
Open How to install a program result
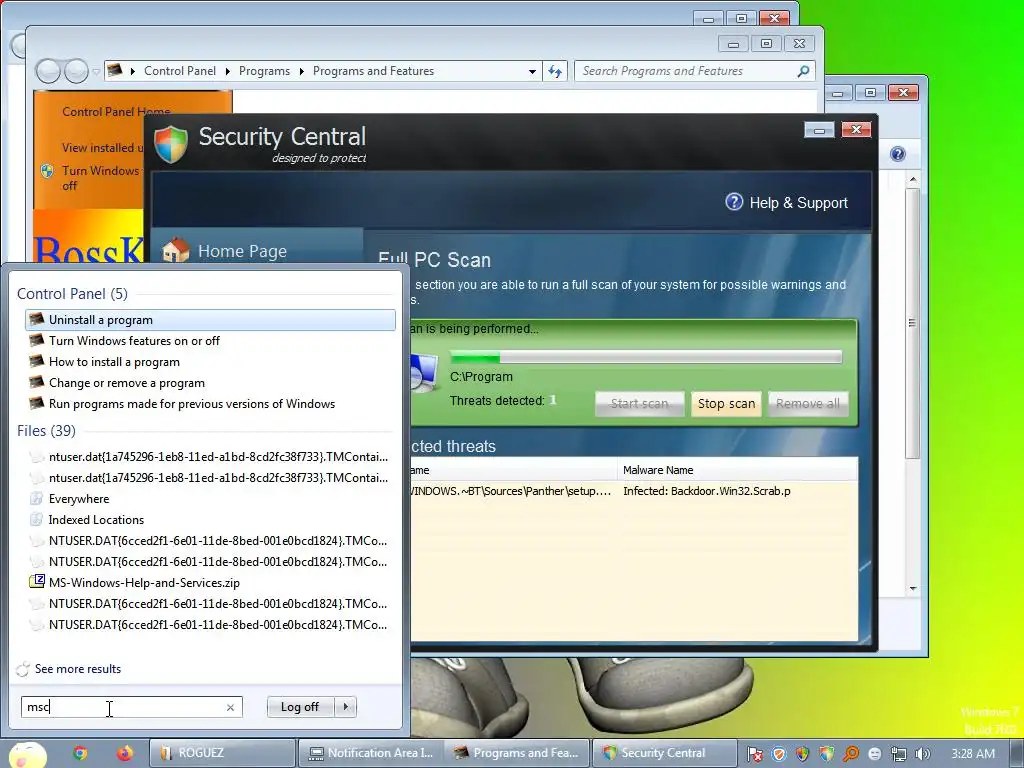pos(114,362)
